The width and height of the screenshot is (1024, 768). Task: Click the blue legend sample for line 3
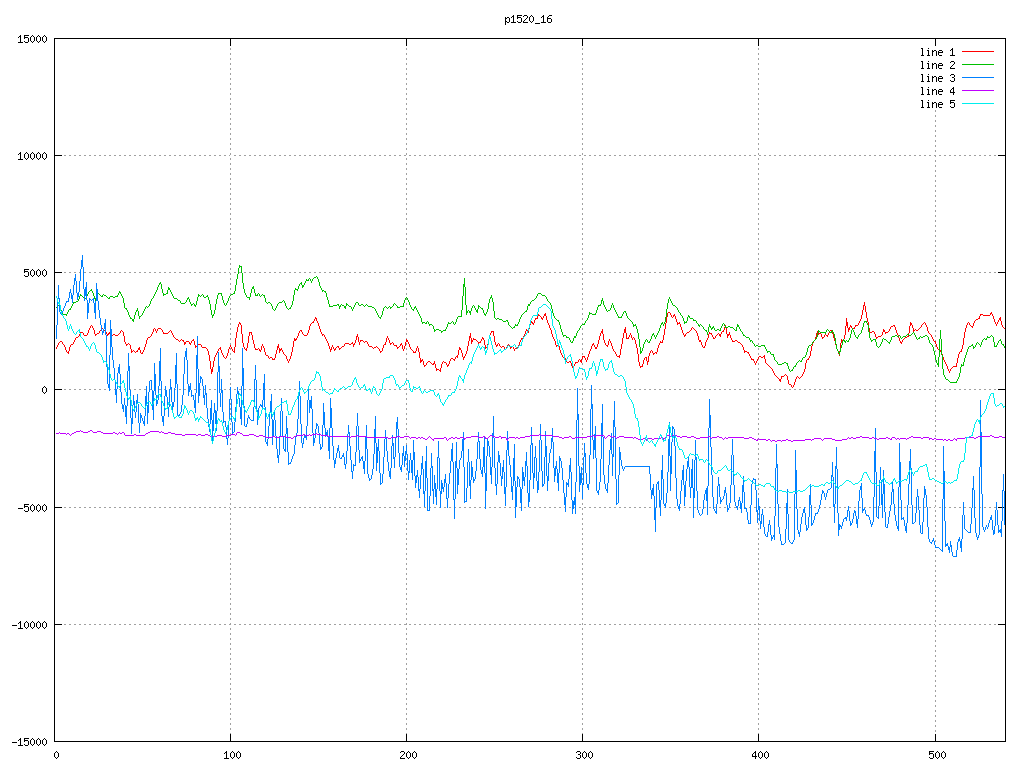978,78
